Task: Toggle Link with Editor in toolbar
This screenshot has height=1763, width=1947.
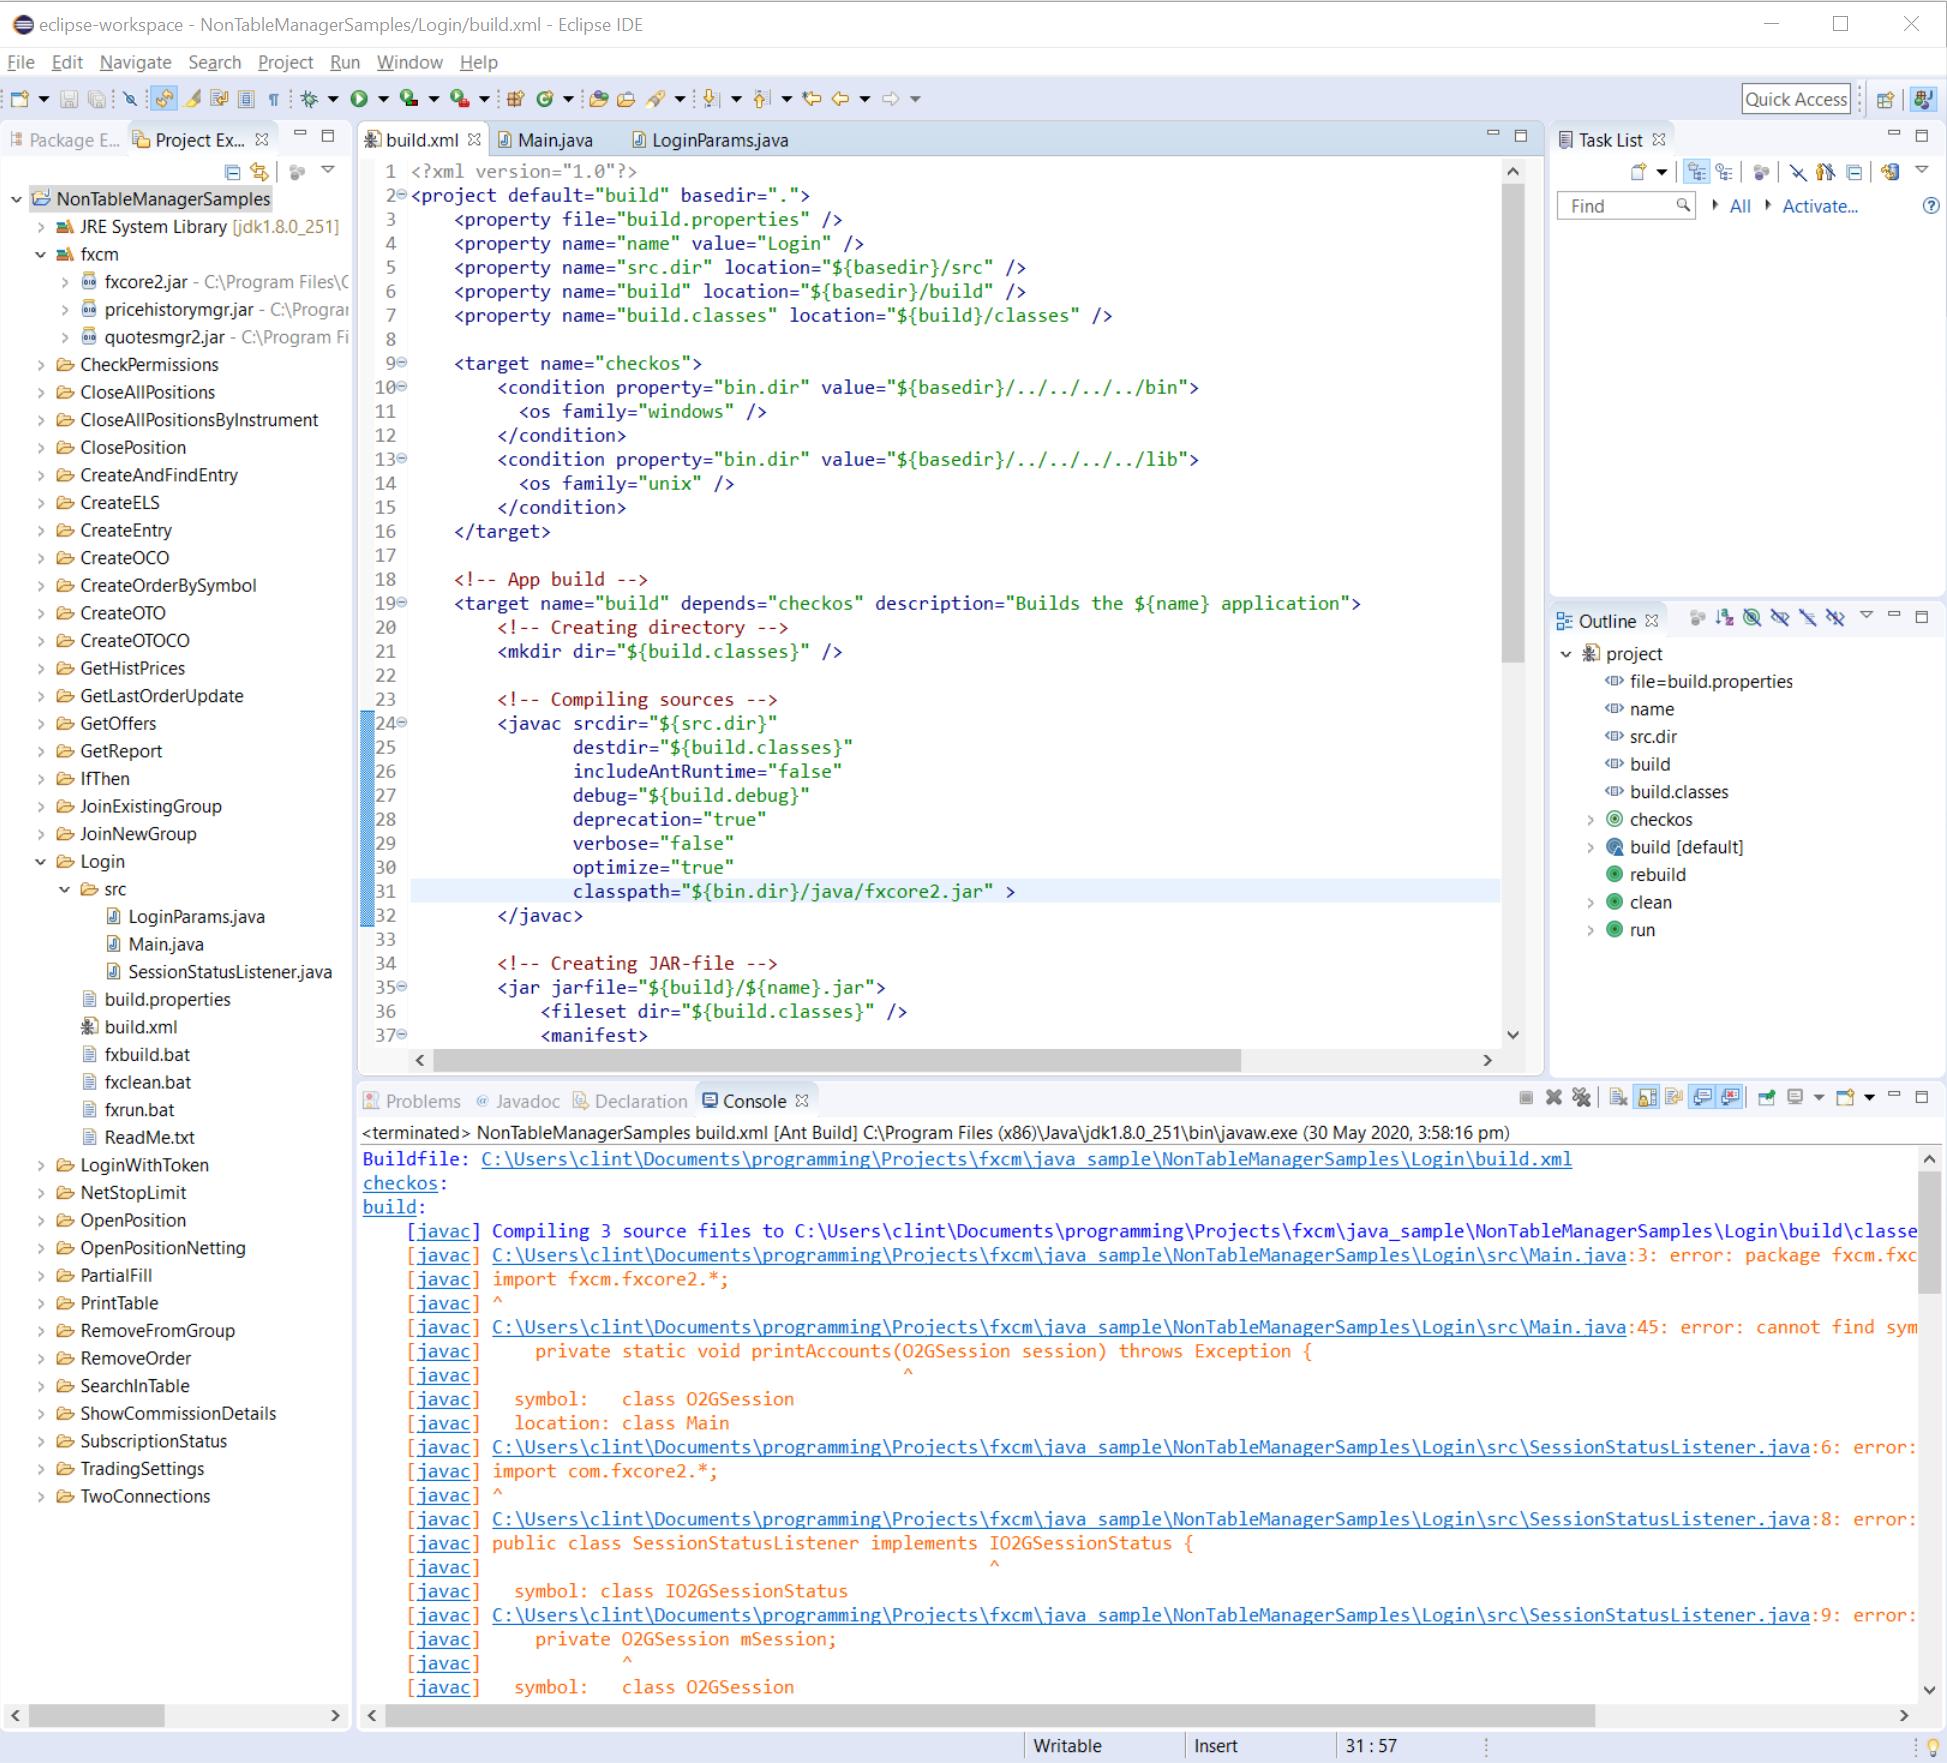Action: (x=164, y=99)
